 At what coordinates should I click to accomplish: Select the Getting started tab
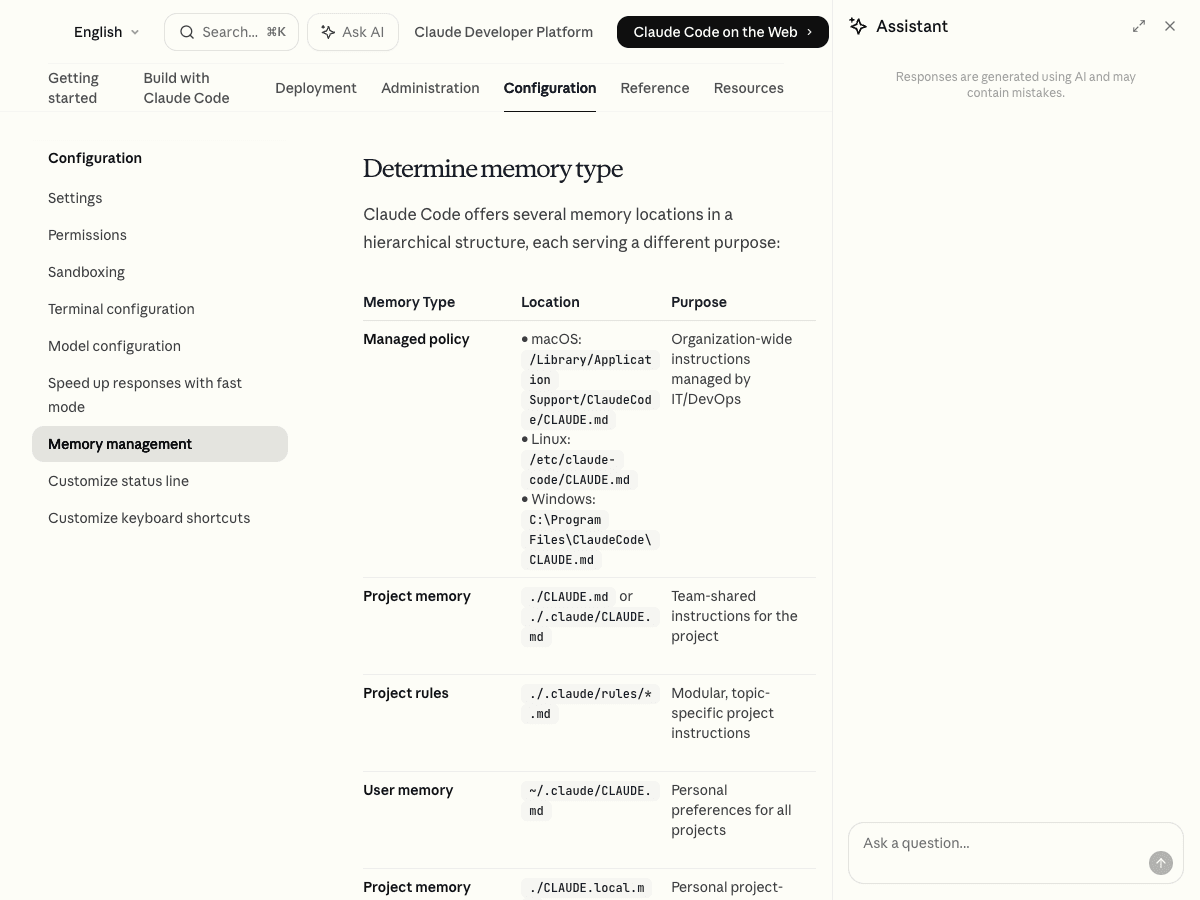tap(73, 88)
